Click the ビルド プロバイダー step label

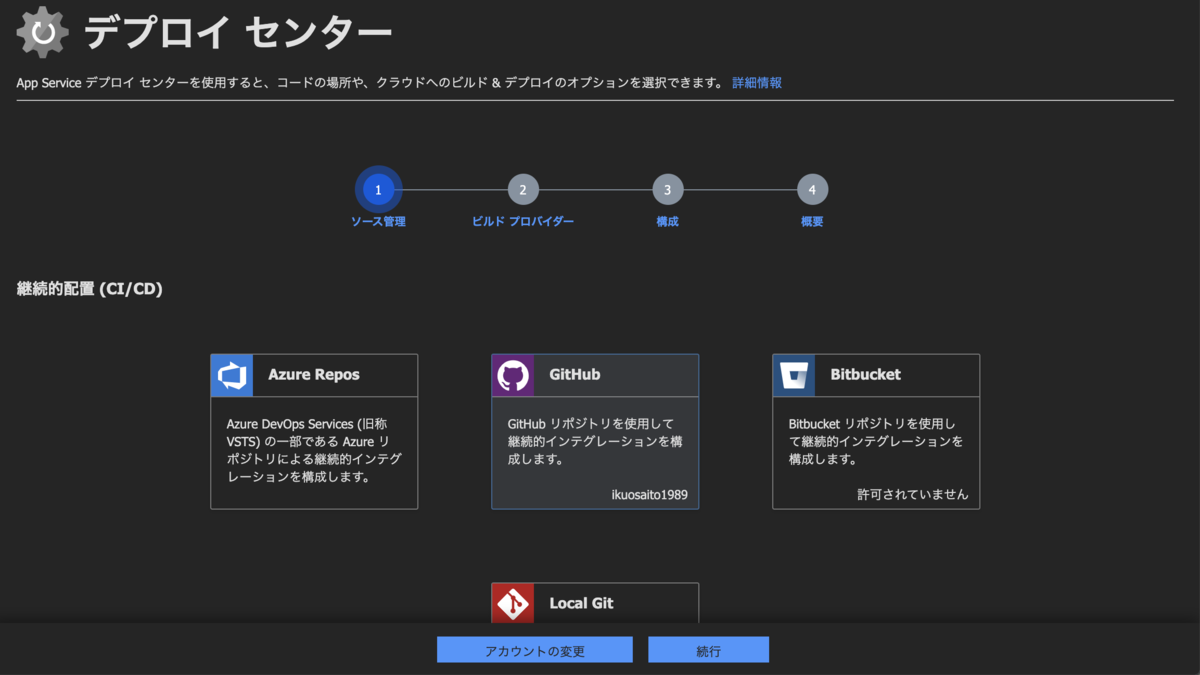coord(523,221)
